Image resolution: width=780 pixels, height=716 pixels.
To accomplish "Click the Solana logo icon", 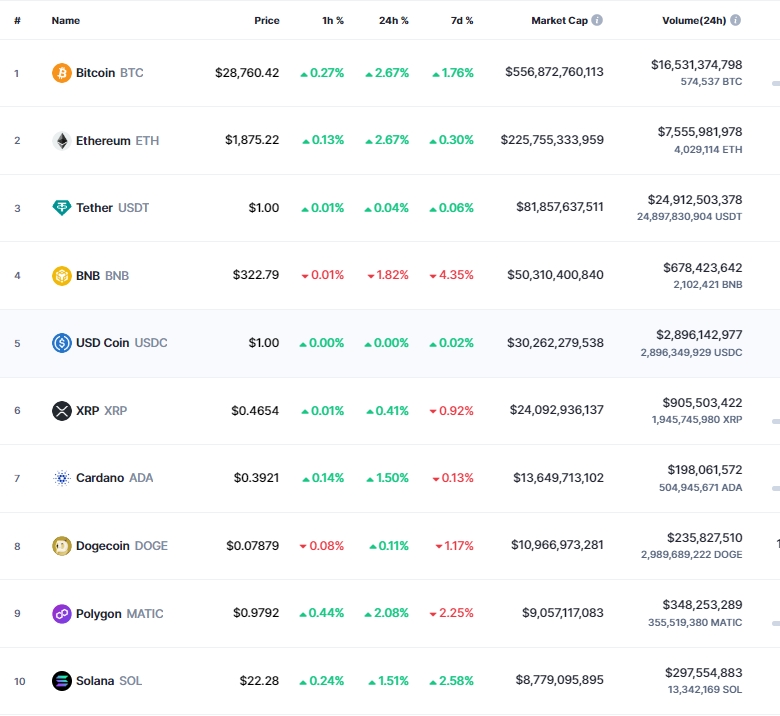I will click(x=62, y=681).
